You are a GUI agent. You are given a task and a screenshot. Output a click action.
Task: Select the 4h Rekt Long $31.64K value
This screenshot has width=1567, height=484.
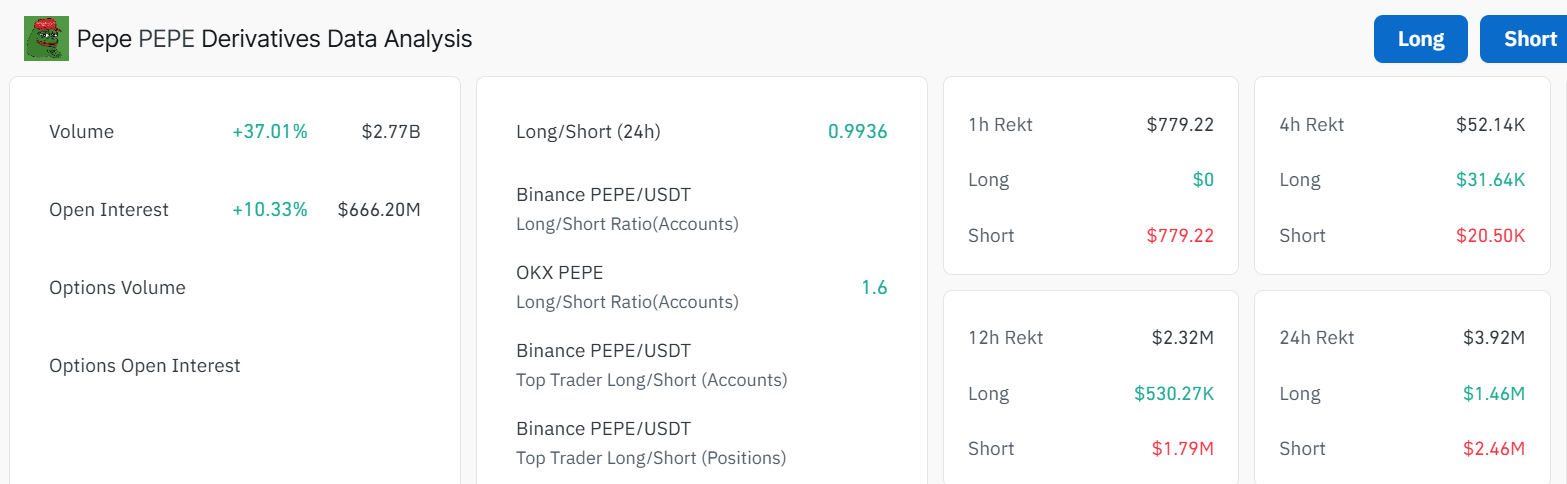click(1490, 180)
